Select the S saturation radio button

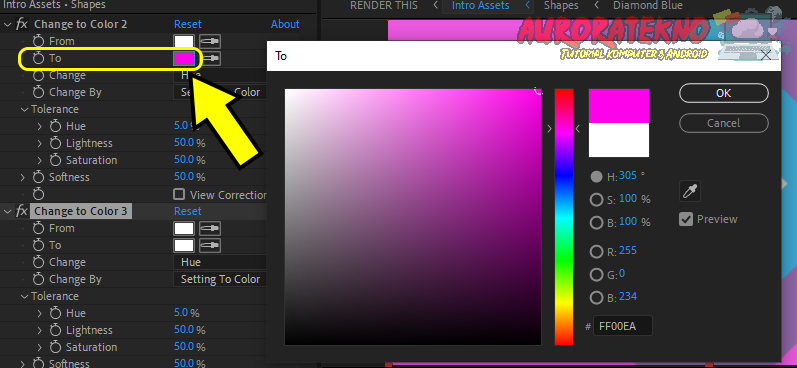click(x=596, y=199)
